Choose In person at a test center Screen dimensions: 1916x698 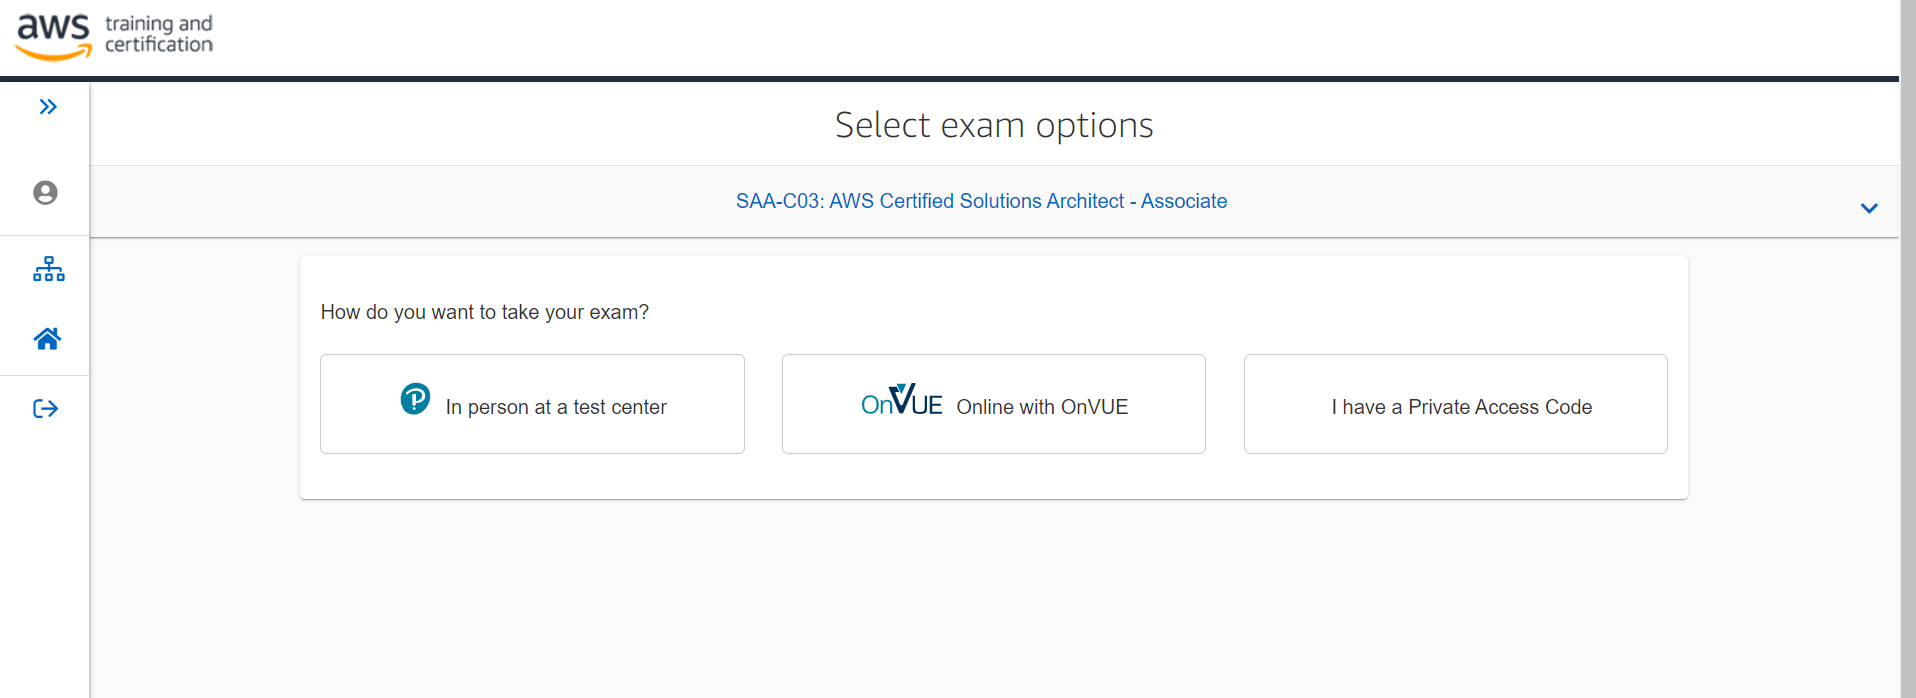point(532,404)
